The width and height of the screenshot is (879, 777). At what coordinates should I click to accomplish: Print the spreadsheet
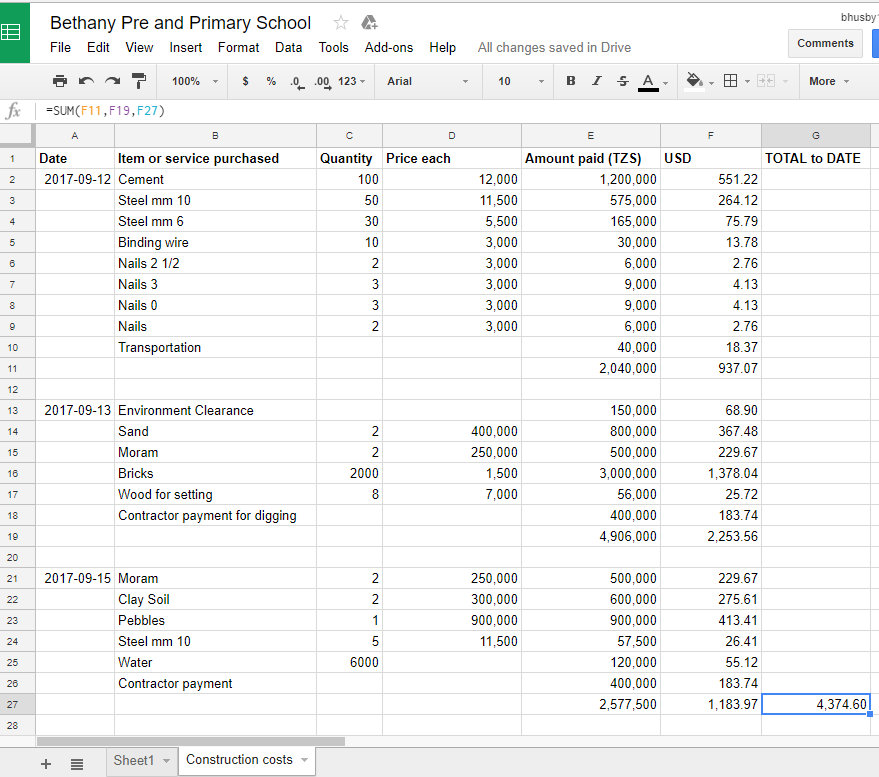click(x=60, y=81)
